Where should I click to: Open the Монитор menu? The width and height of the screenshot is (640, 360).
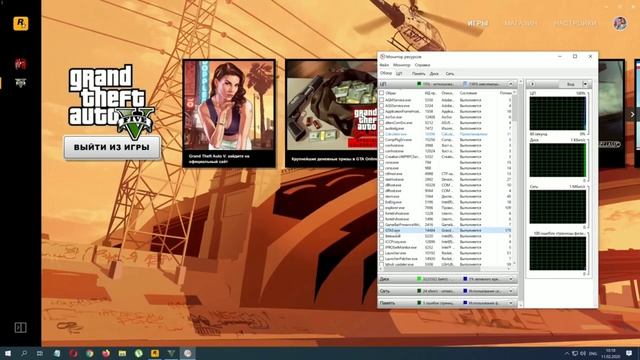[x=401, y=65]
